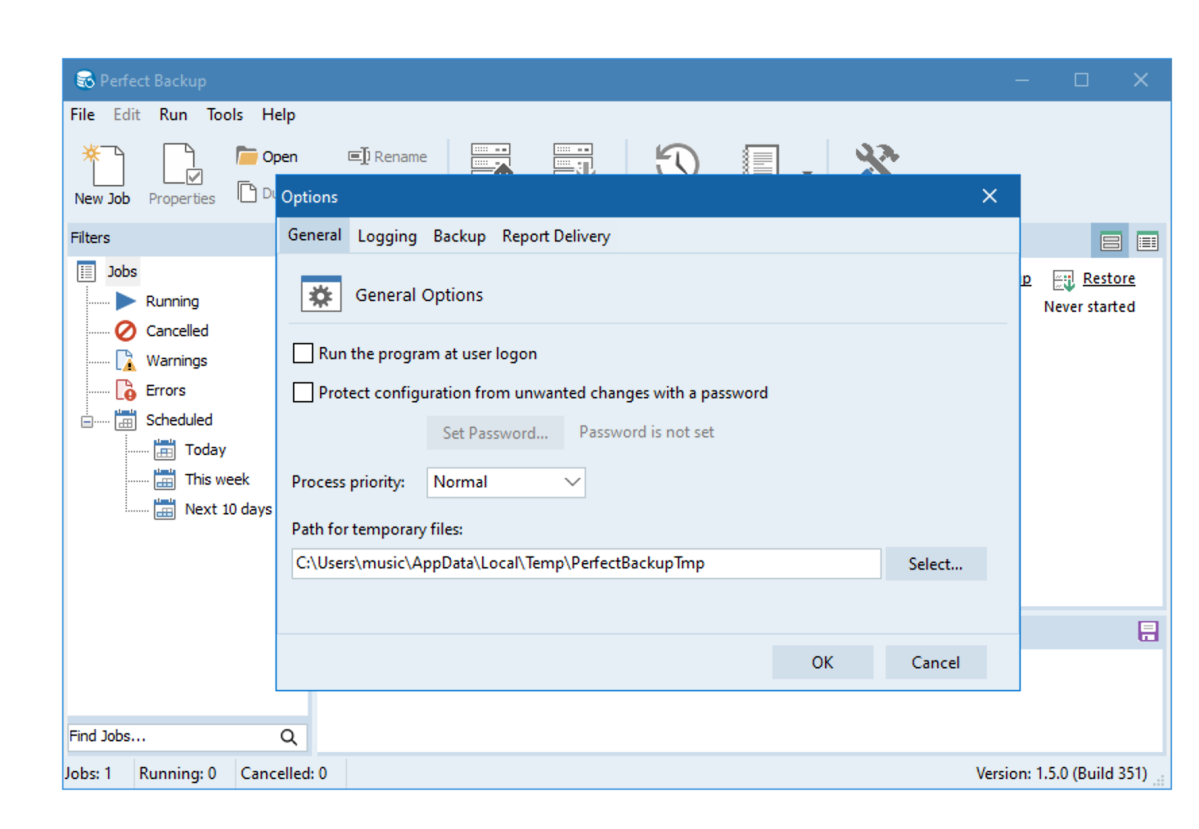Click the Restore link
Screen dimensions: 1199x829
(1109, 278)
